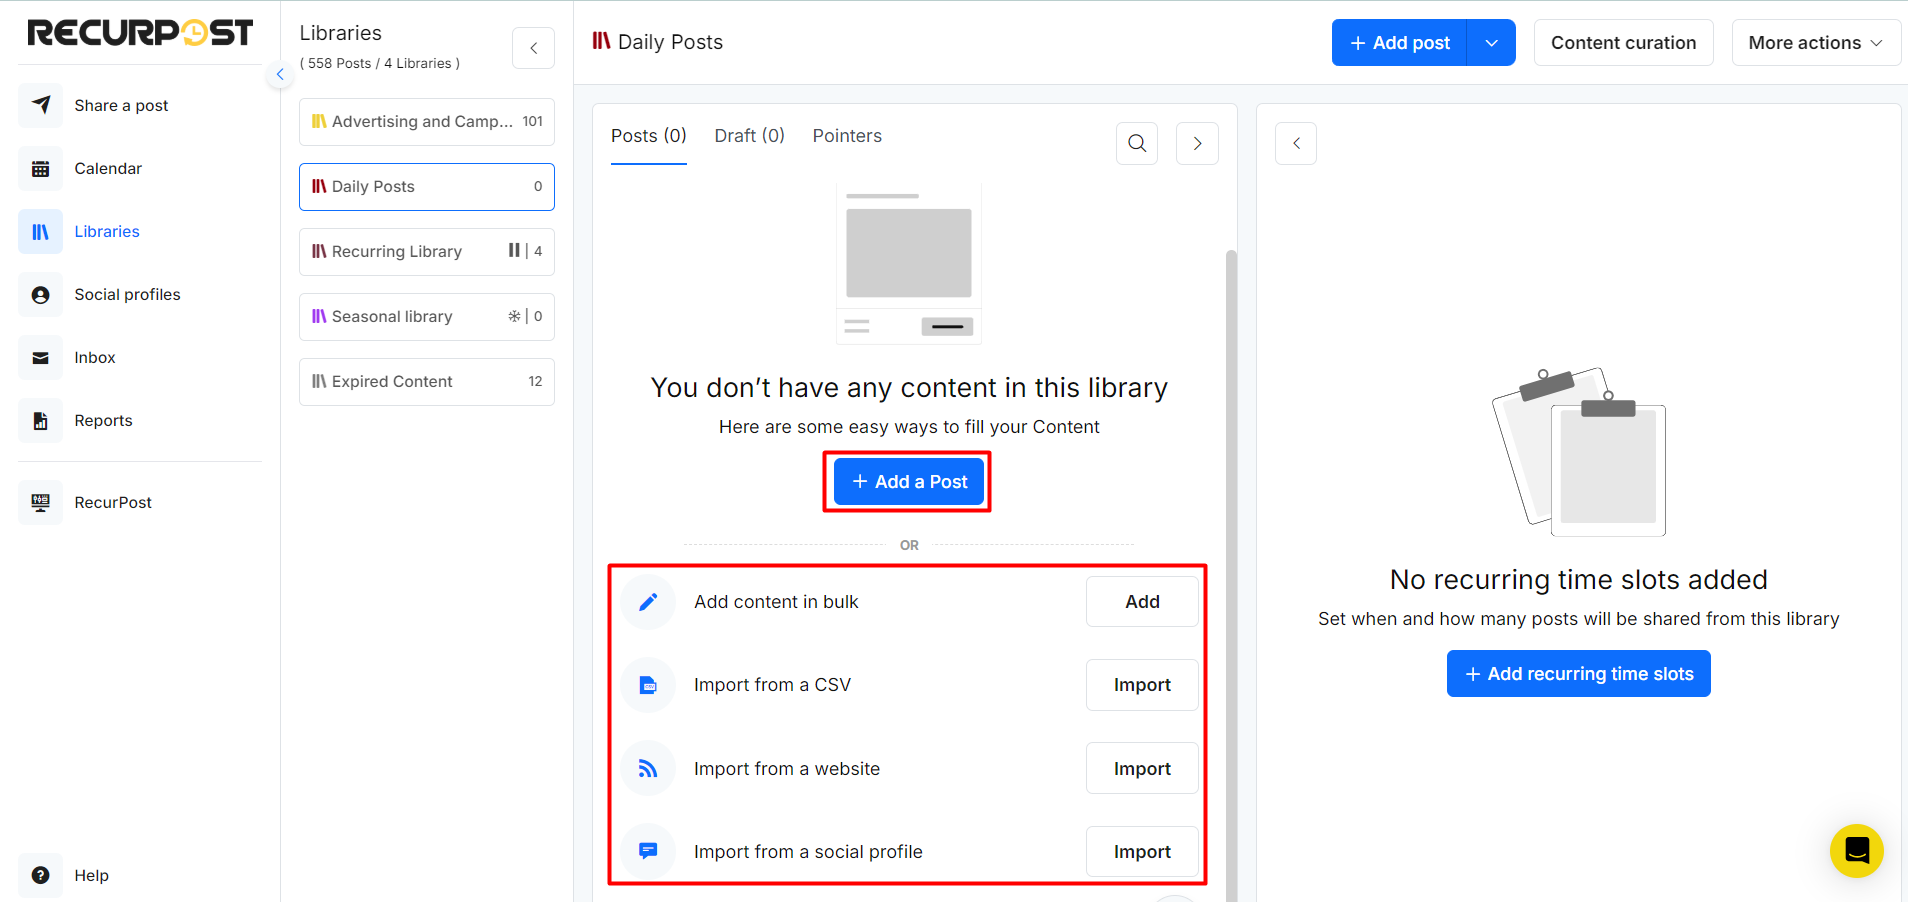Collapse the time slots panel chevron

coord(1296,143)
